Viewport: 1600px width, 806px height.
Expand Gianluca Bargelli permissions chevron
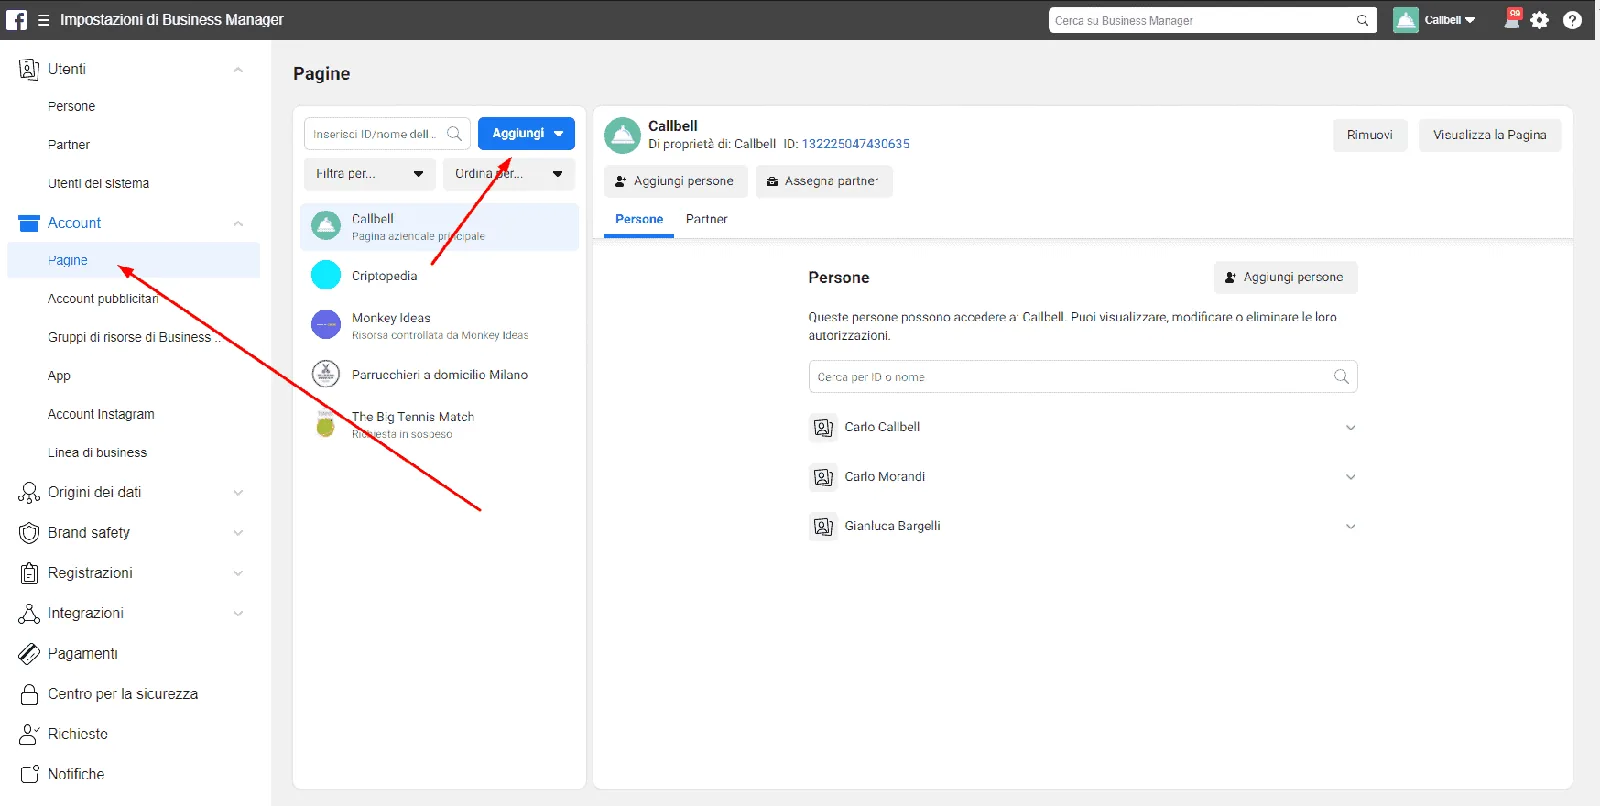[x=1350, y=526]
